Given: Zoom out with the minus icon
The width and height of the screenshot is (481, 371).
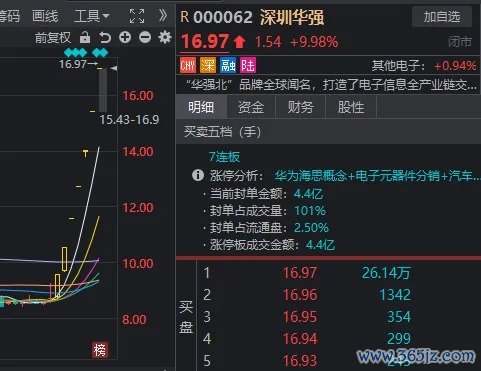Looking at the screenshot, I should [145, 37].
